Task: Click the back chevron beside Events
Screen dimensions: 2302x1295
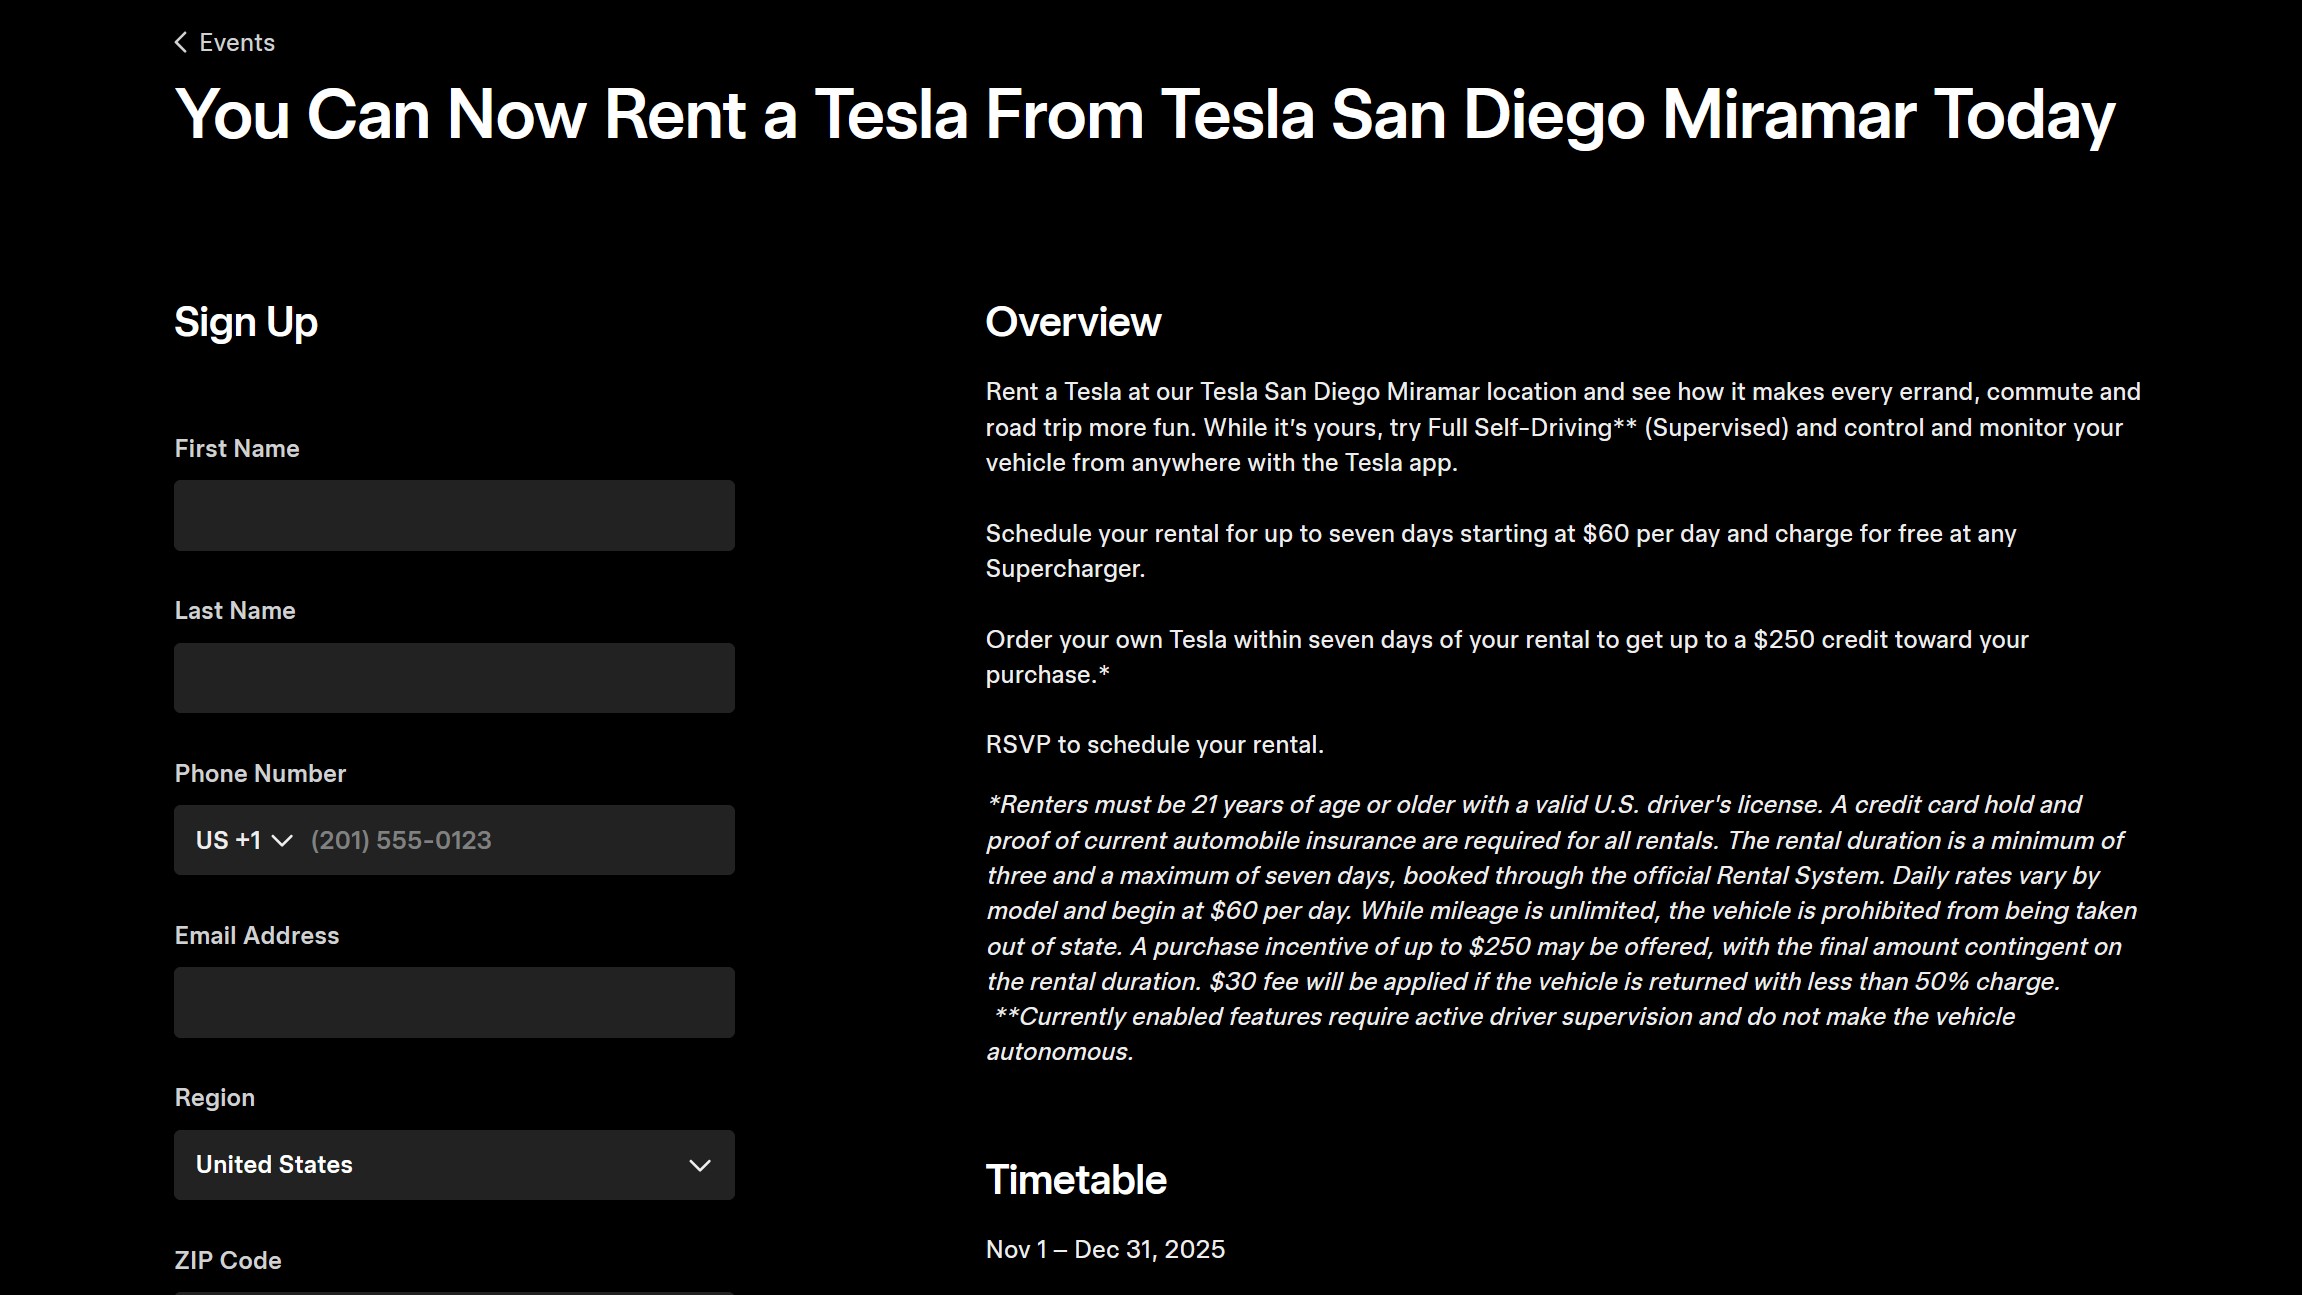Action: tap(181, 42)
